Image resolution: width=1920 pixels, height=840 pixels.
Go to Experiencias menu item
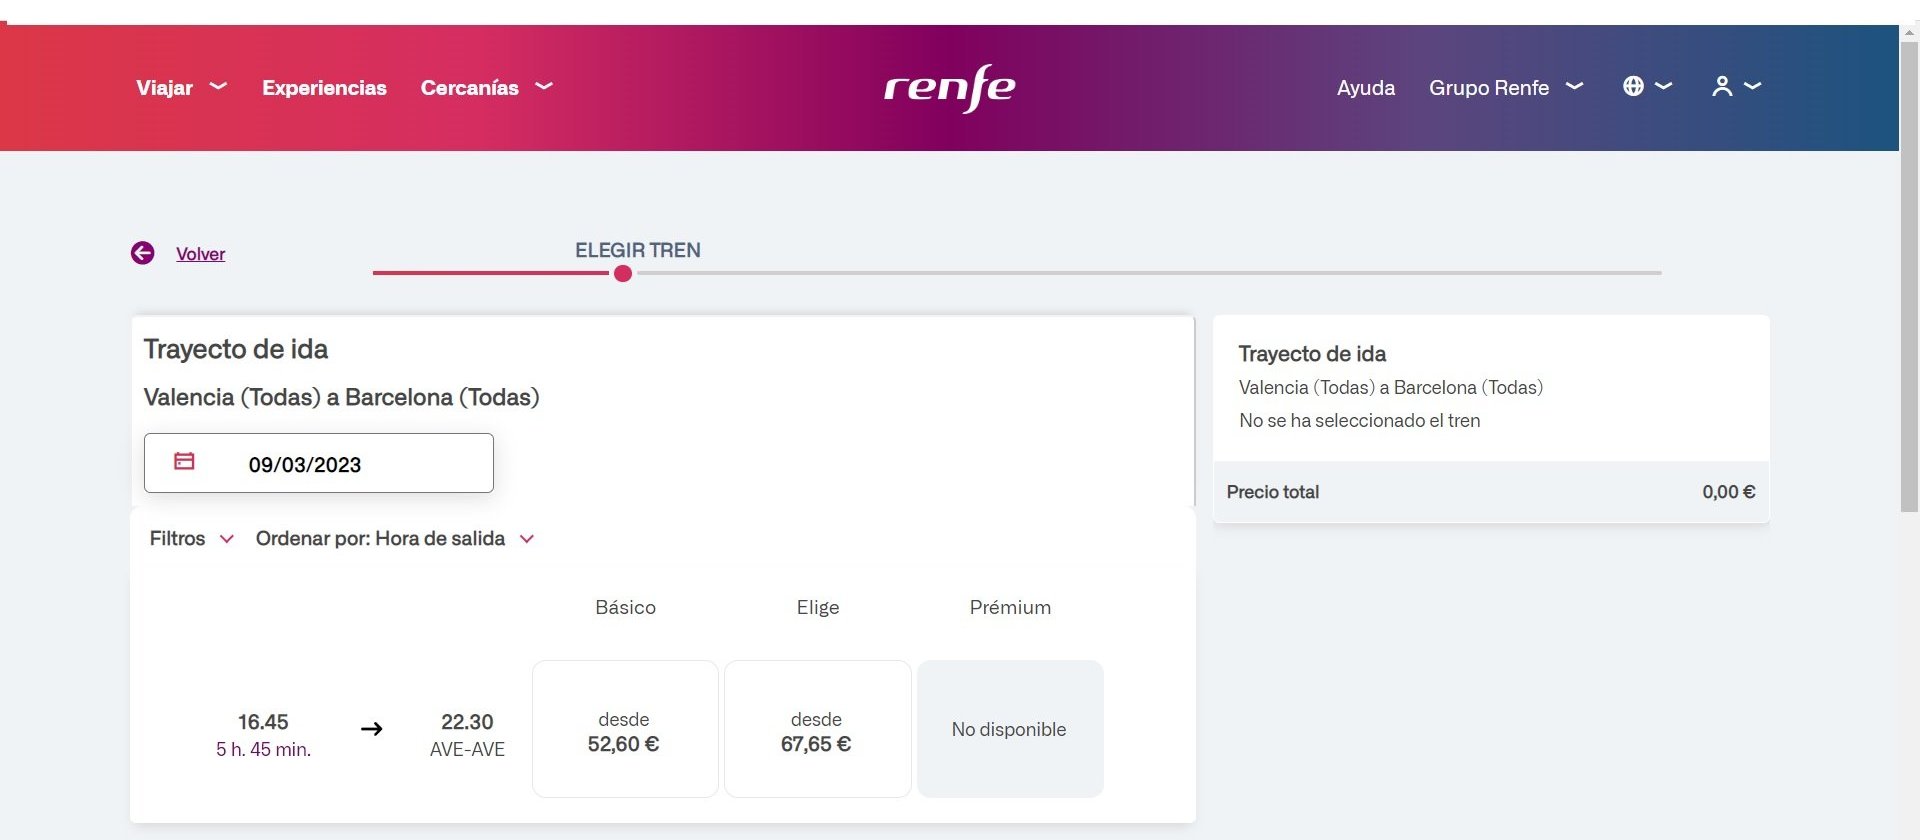pyautogui.click(x=324, y=88)
